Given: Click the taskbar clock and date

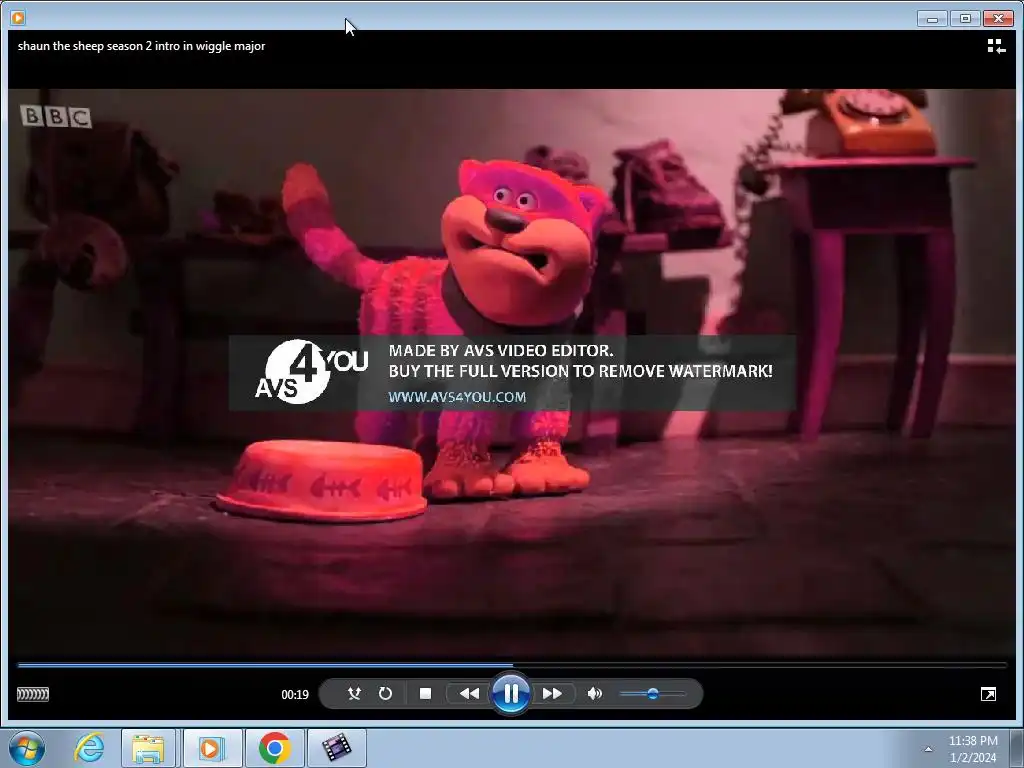Looking at the screenshot, I should pyautogui.click(x=972, y=748).
